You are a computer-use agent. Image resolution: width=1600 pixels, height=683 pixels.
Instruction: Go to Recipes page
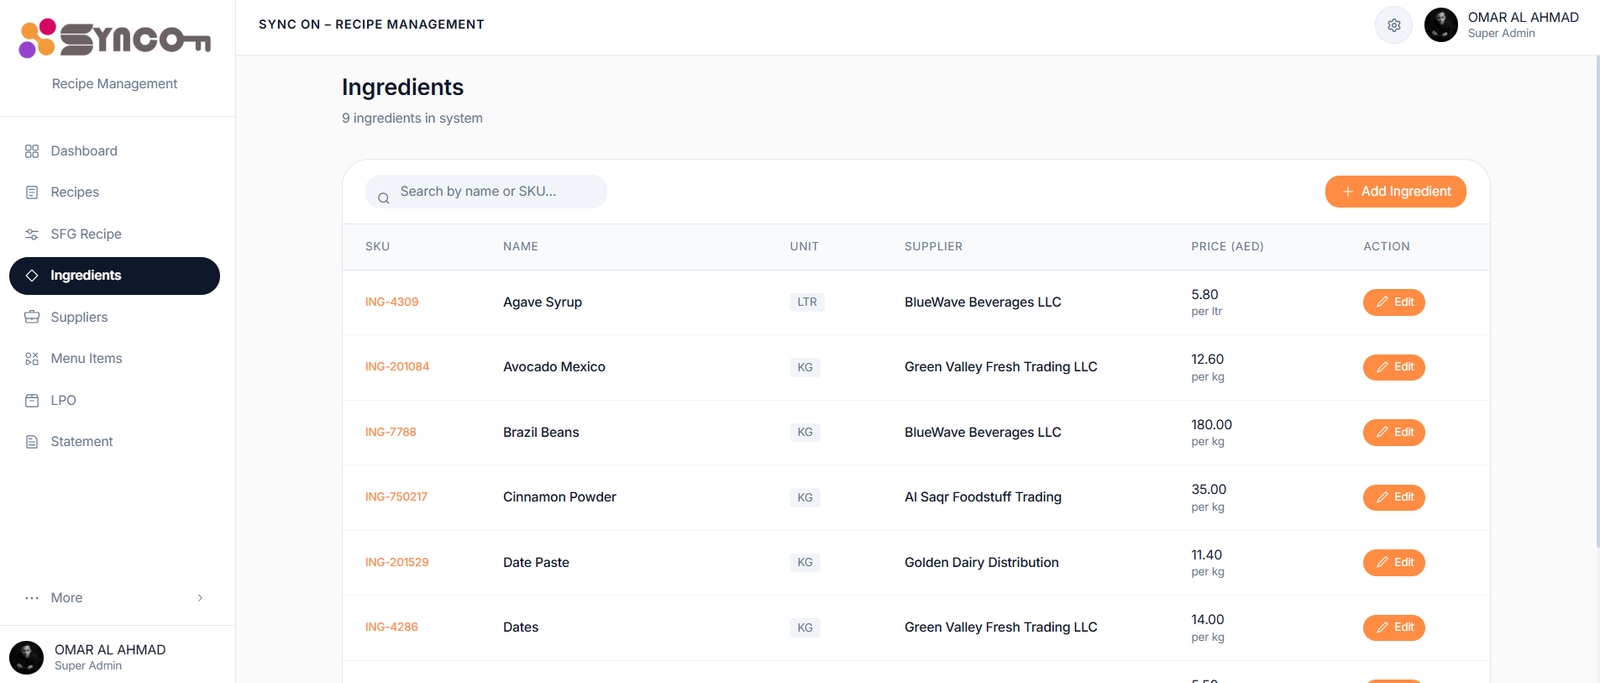[114, 192]
